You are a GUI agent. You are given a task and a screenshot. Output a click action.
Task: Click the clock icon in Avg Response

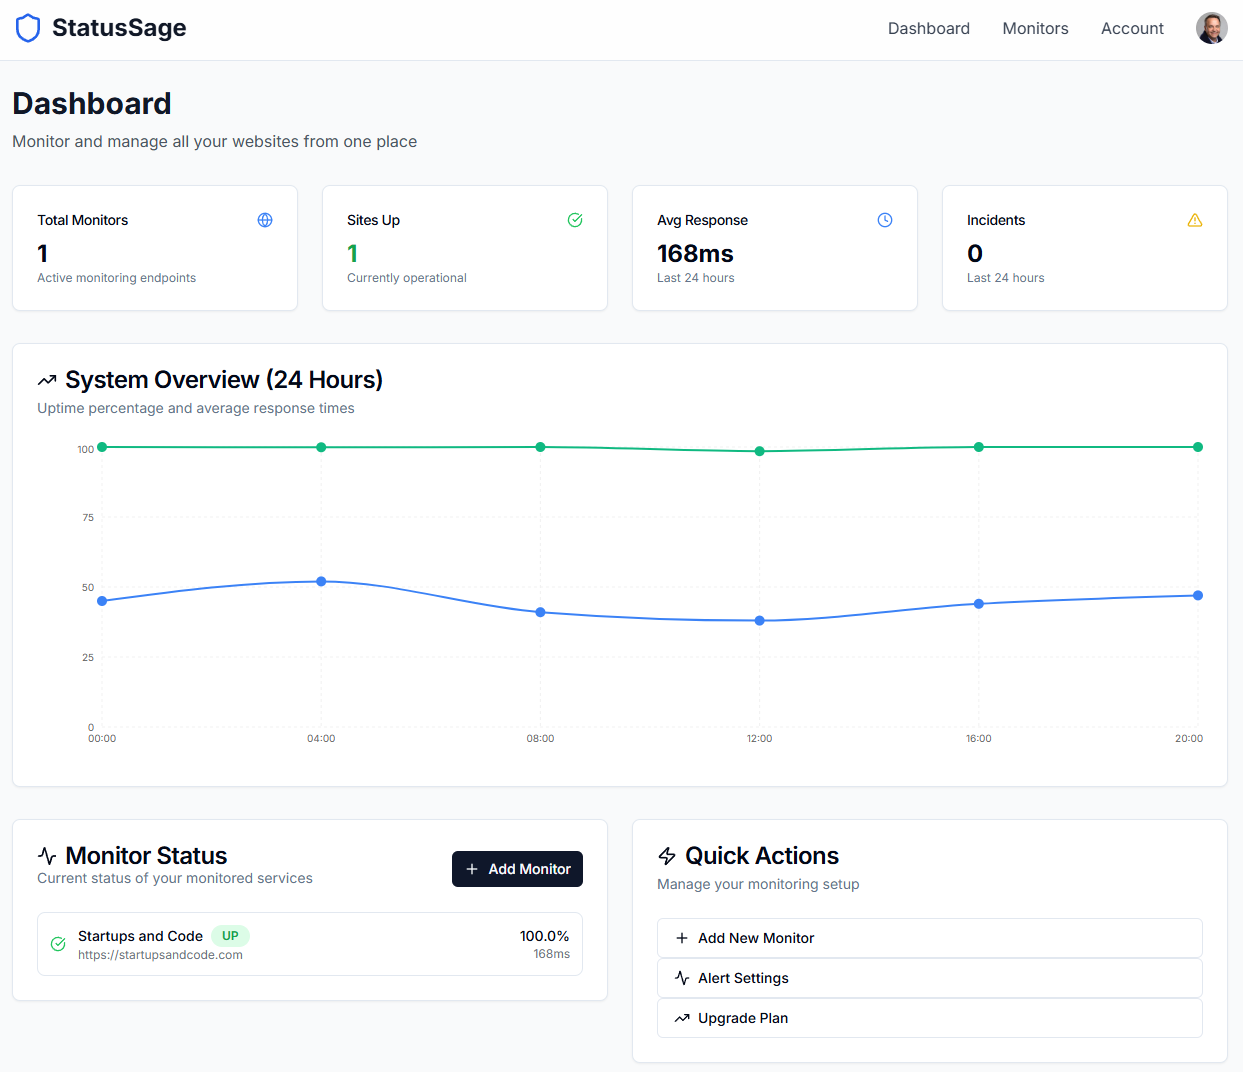tap(885, 220)
